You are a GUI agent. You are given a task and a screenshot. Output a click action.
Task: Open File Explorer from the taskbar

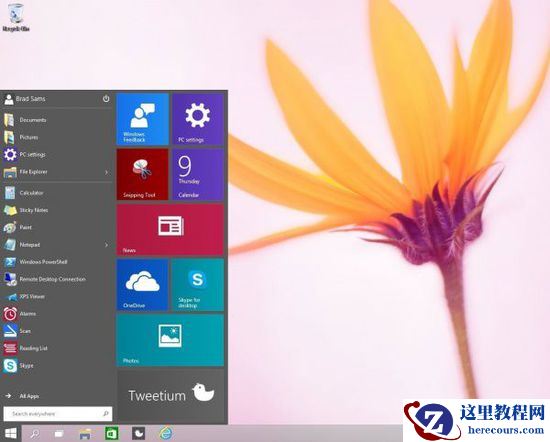[85, 434]
